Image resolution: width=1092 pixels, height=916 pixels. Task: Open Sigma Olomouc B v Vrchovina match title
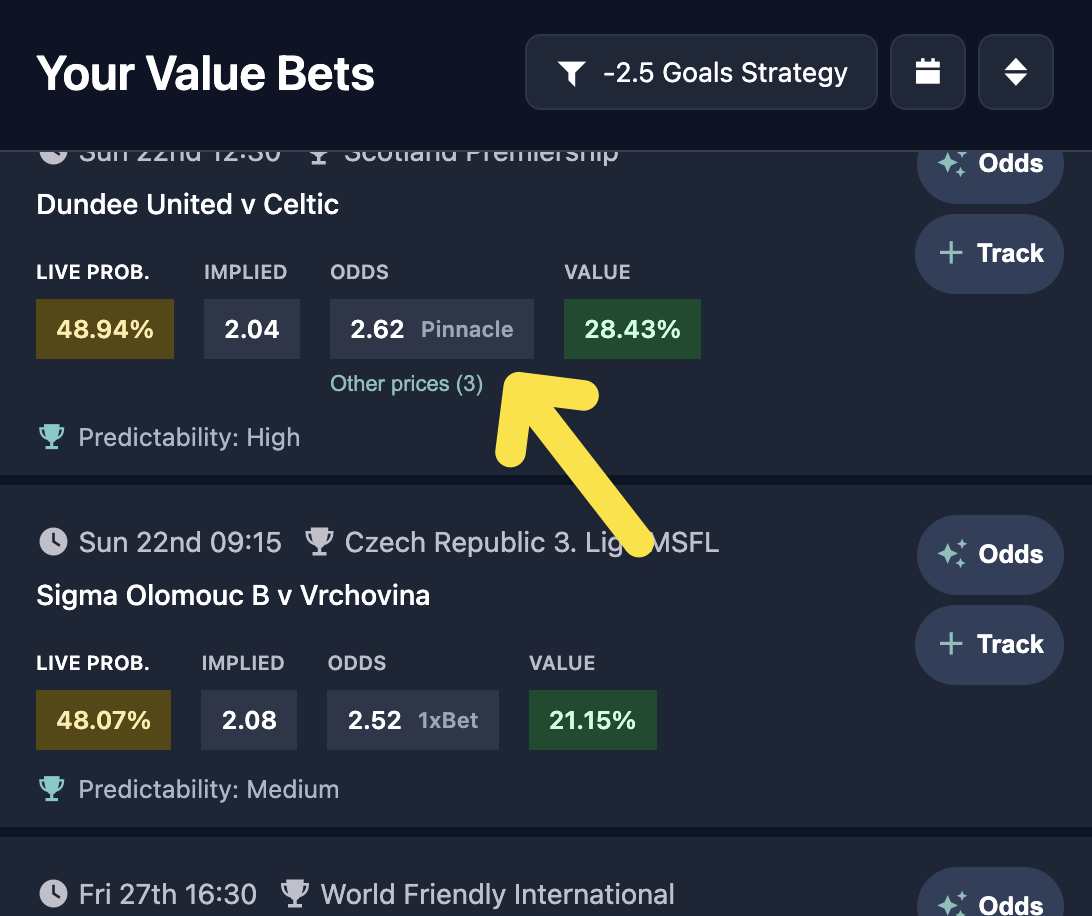point(233,595)
